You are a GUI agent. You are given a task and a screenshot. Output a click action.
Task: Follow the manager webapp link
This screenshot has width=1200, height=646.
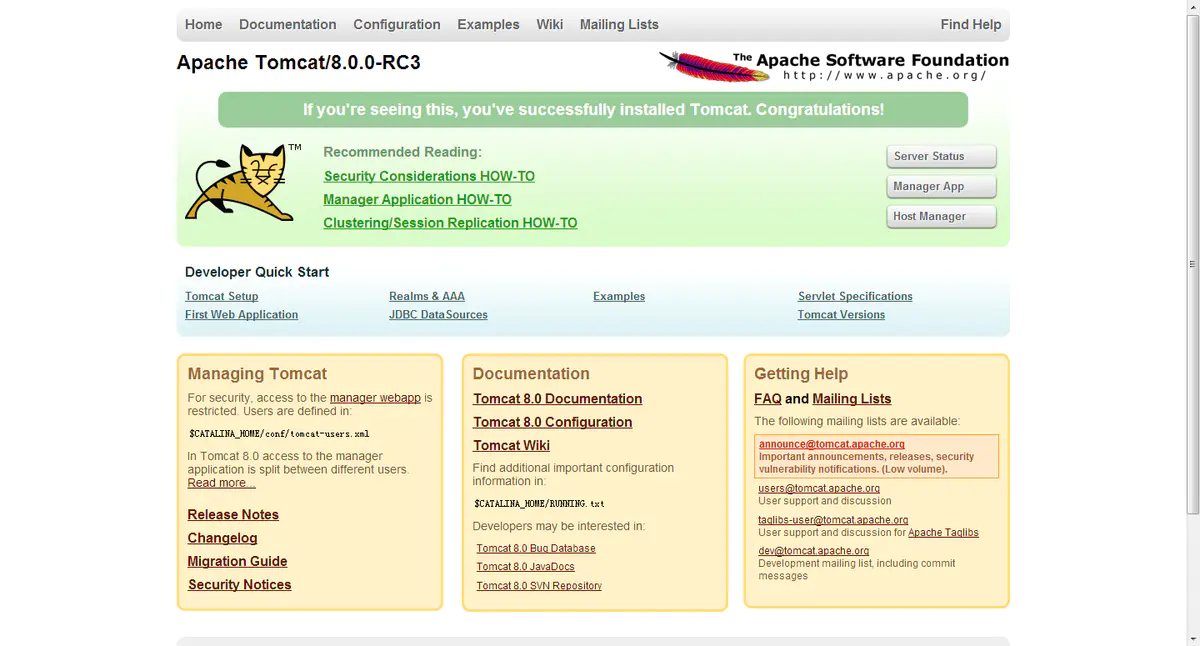pos(375,397)
